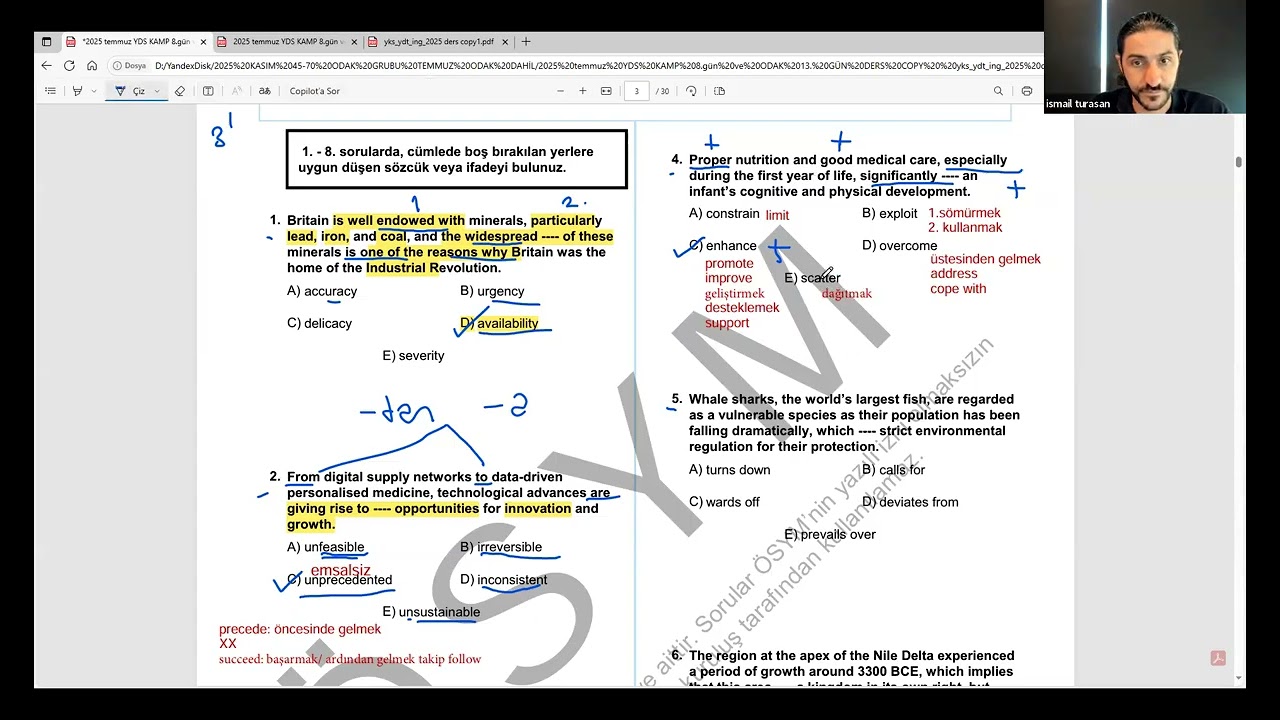The width and height of the screenshot is (1280, 720).
Task: Click ismail turasan webcam thumbnail
Action: click(1145, 56)
